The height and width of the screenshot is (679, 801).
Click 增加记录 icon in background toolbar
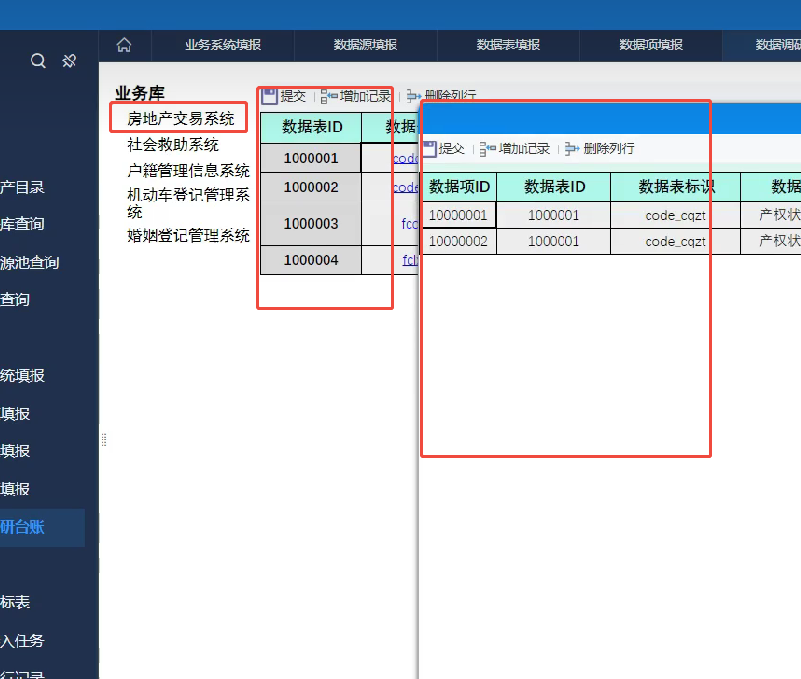(x=329, y=96)
